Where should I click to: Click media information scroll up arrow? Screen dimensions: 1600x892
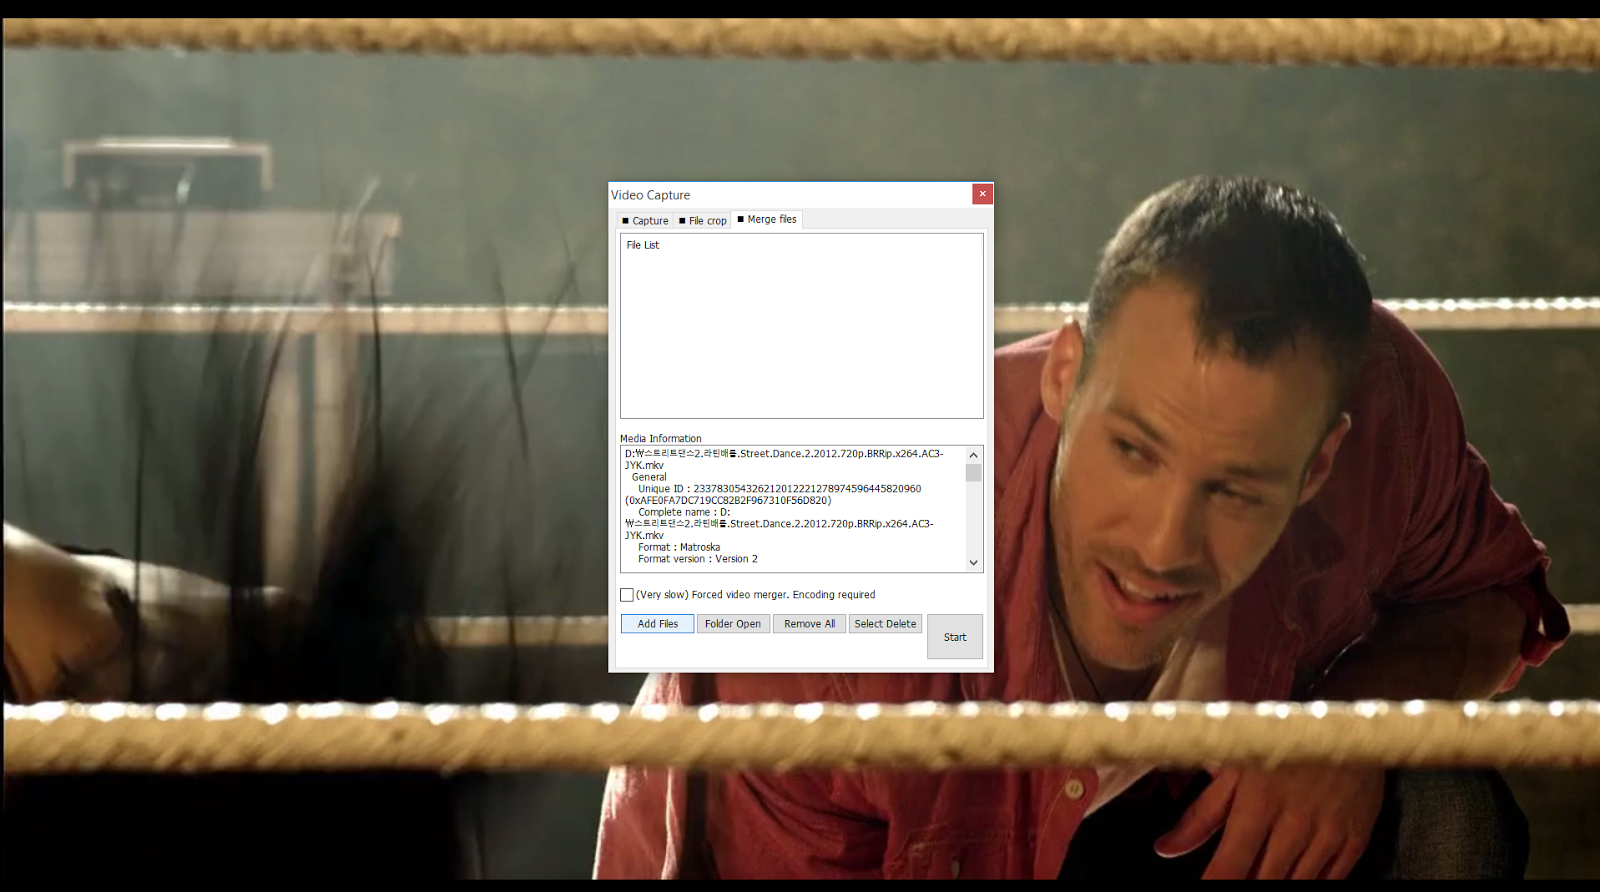click(973, 455)
